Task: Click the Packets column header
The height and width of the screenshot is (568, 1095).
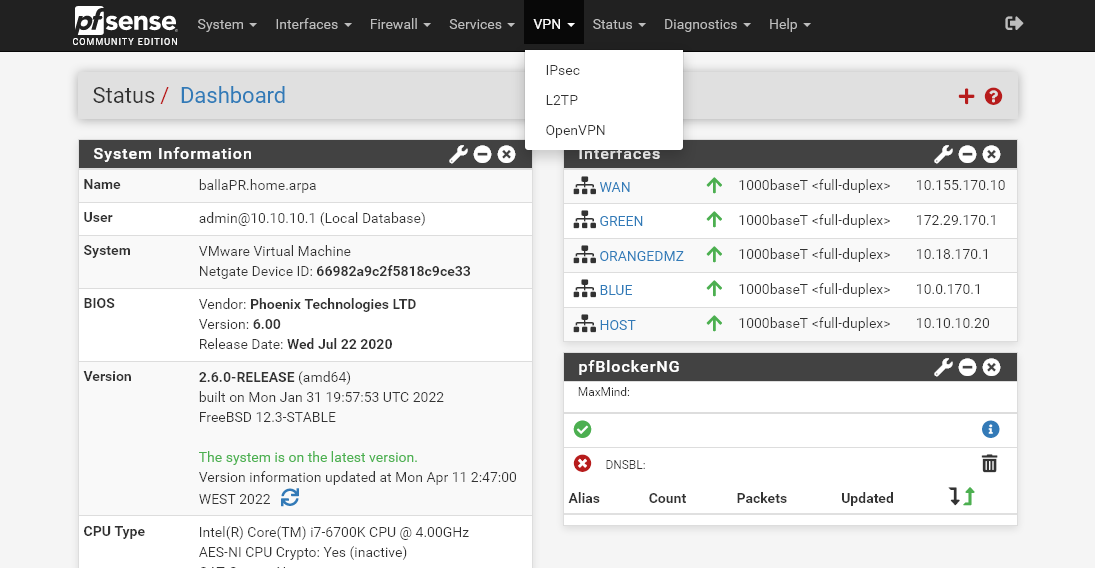Action: (761, 498)
